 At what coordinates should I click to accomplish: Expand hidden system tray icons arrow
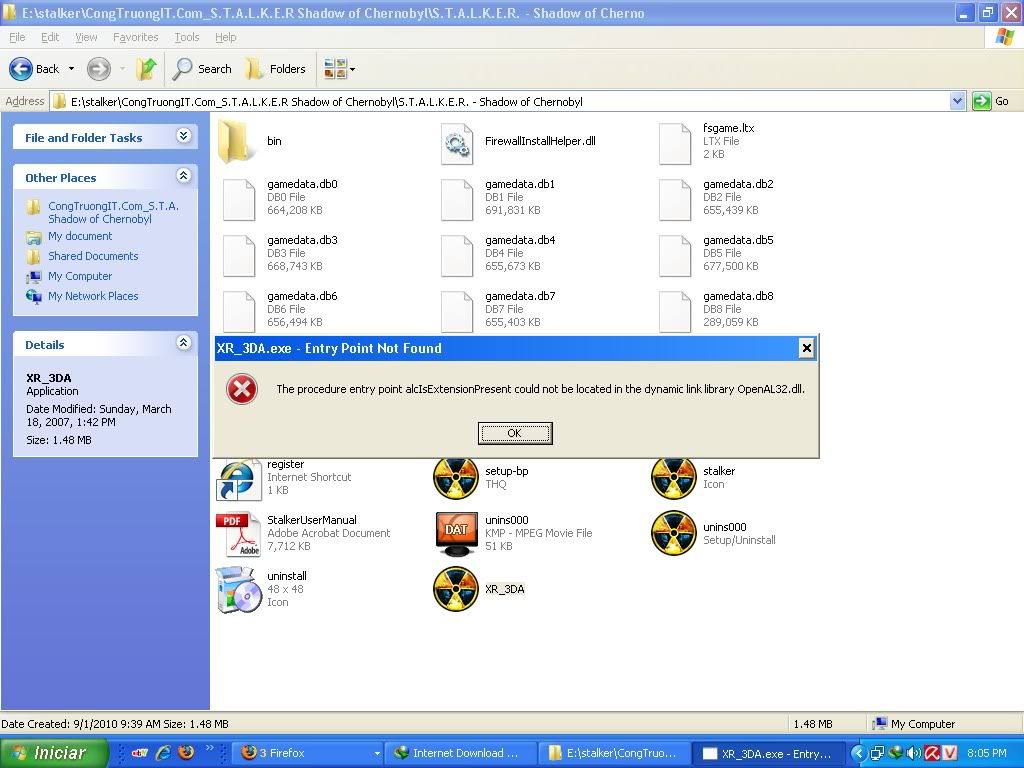859,753
